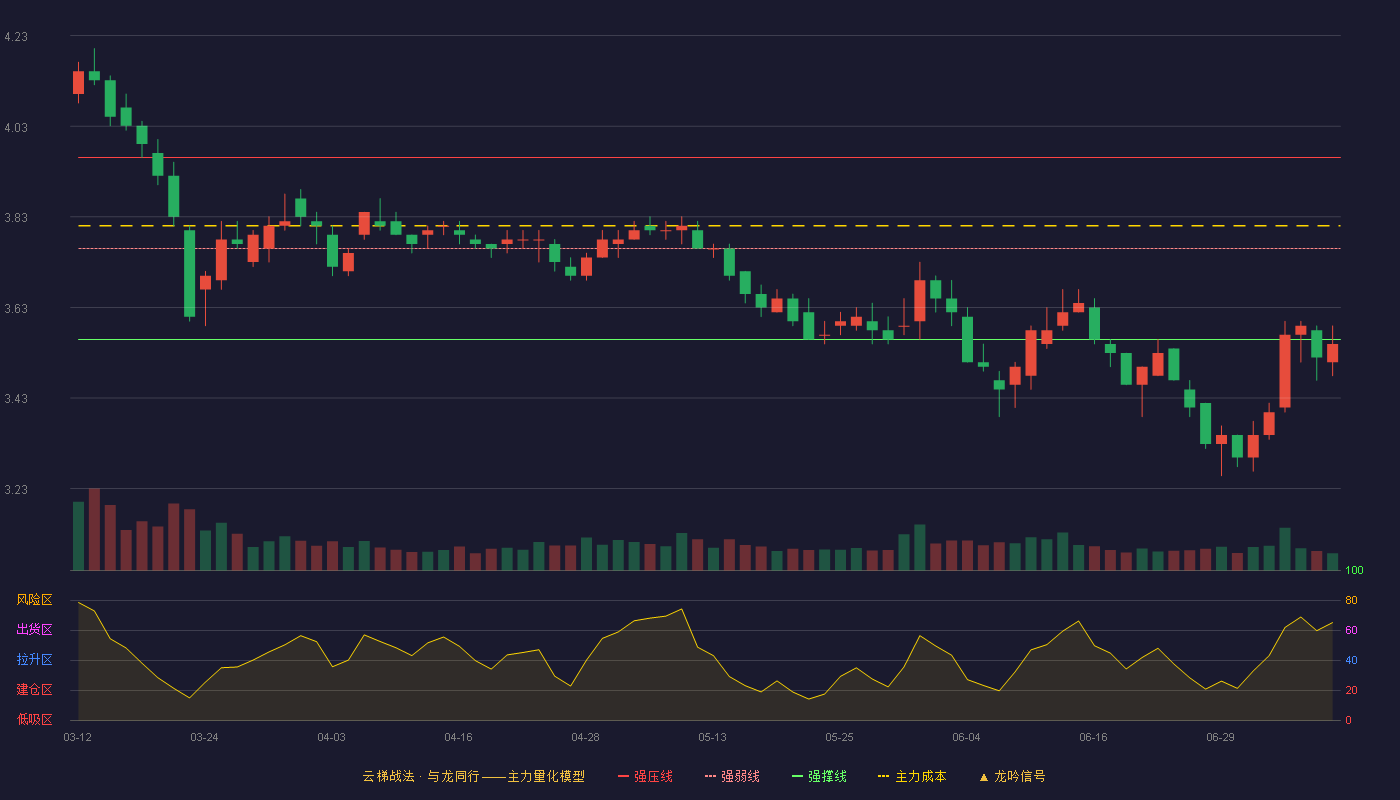
Task: Select the first red candlestick above 03-12
Action: tap(78, 82)
